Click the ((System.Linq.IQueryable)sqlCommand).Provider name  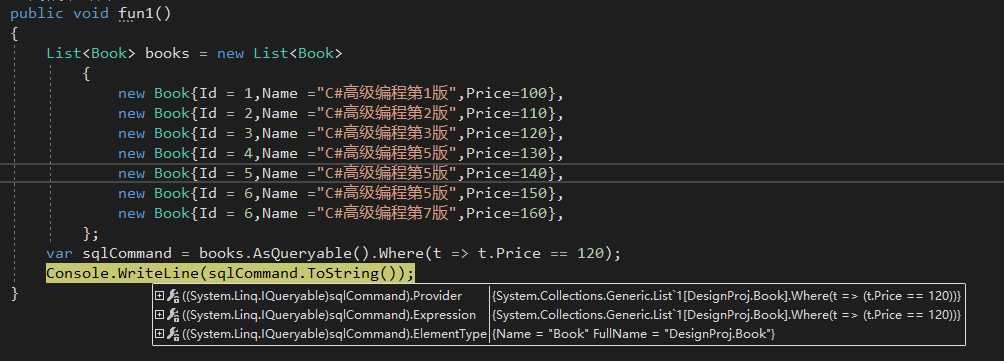[322, 296]
